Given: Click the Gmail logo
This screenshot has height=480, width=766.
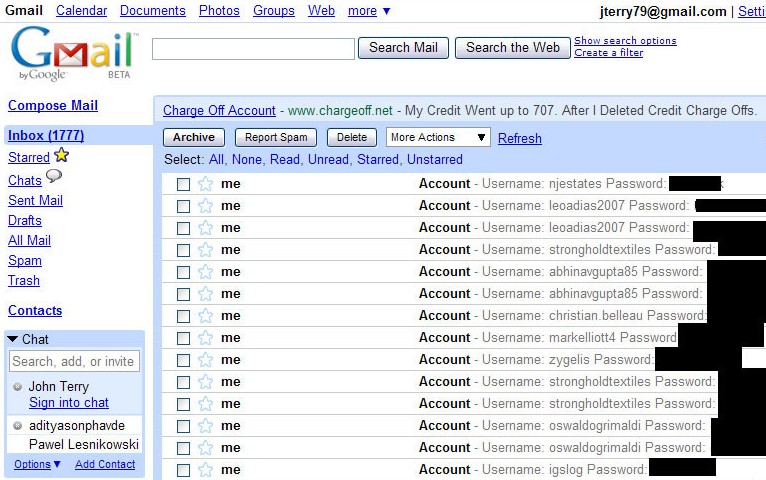Looking at the screenshot, I should tap(73, 53).
